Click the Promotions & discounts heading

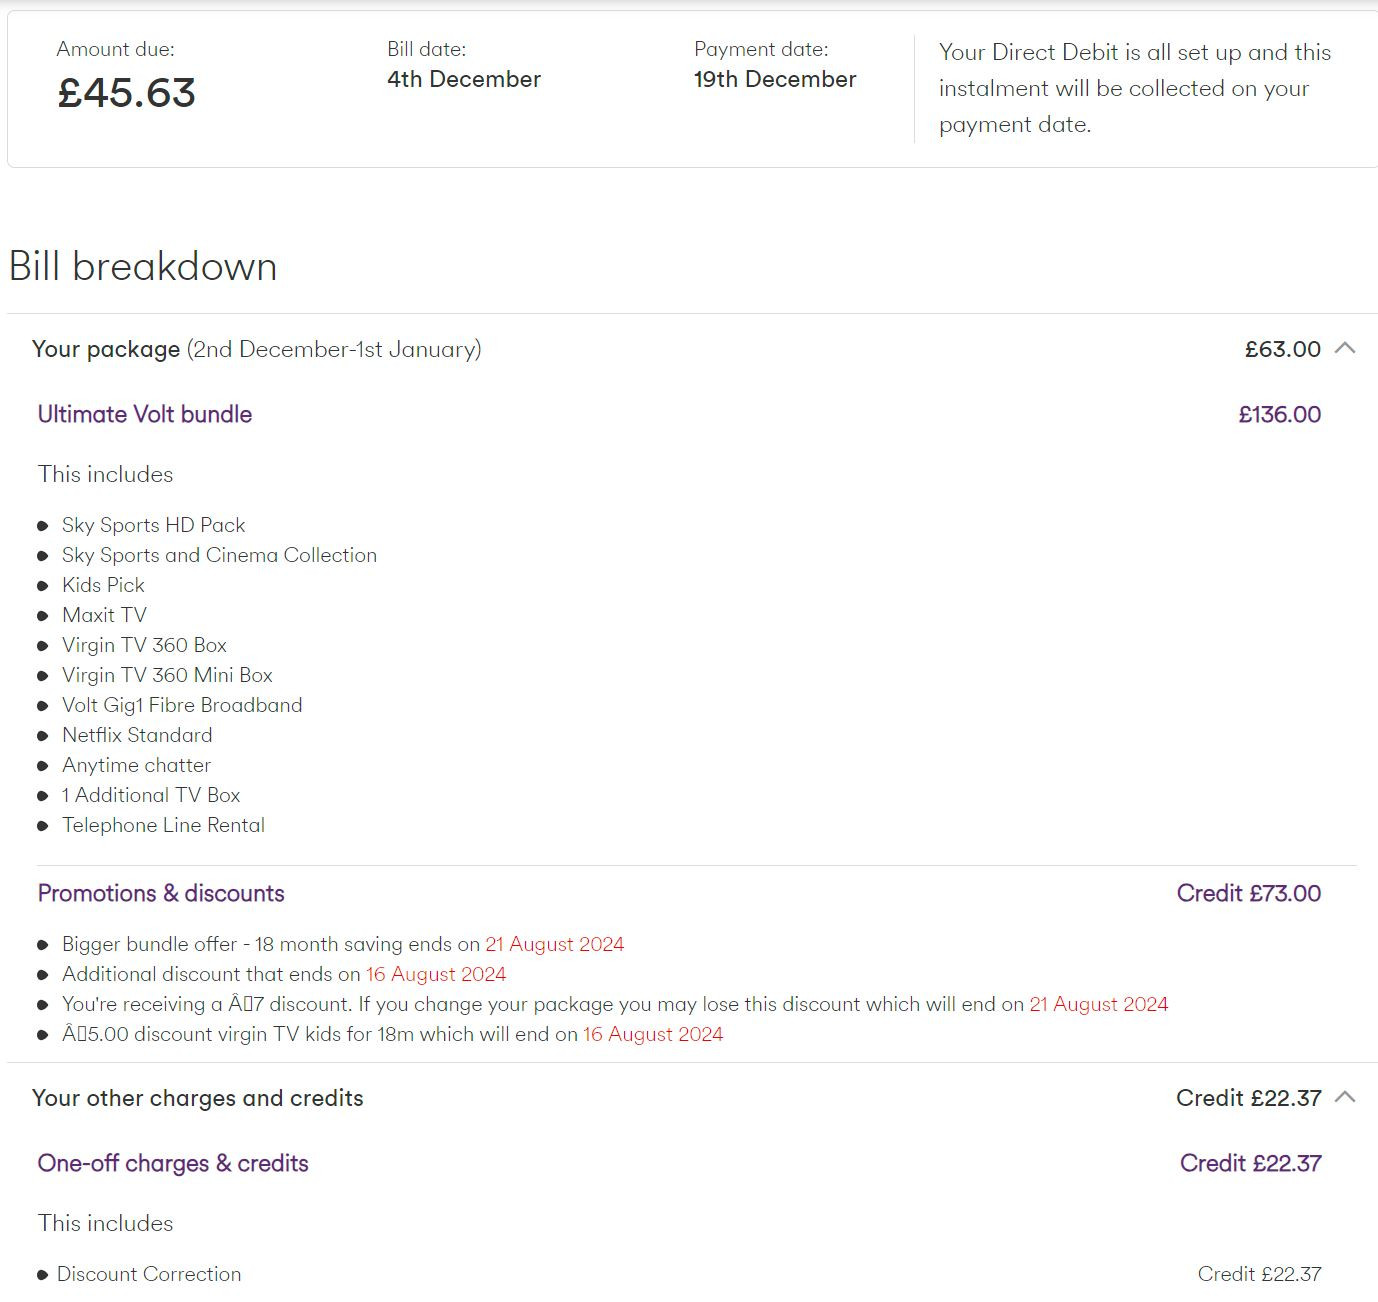pyautogui.click(x=161, y=893)
